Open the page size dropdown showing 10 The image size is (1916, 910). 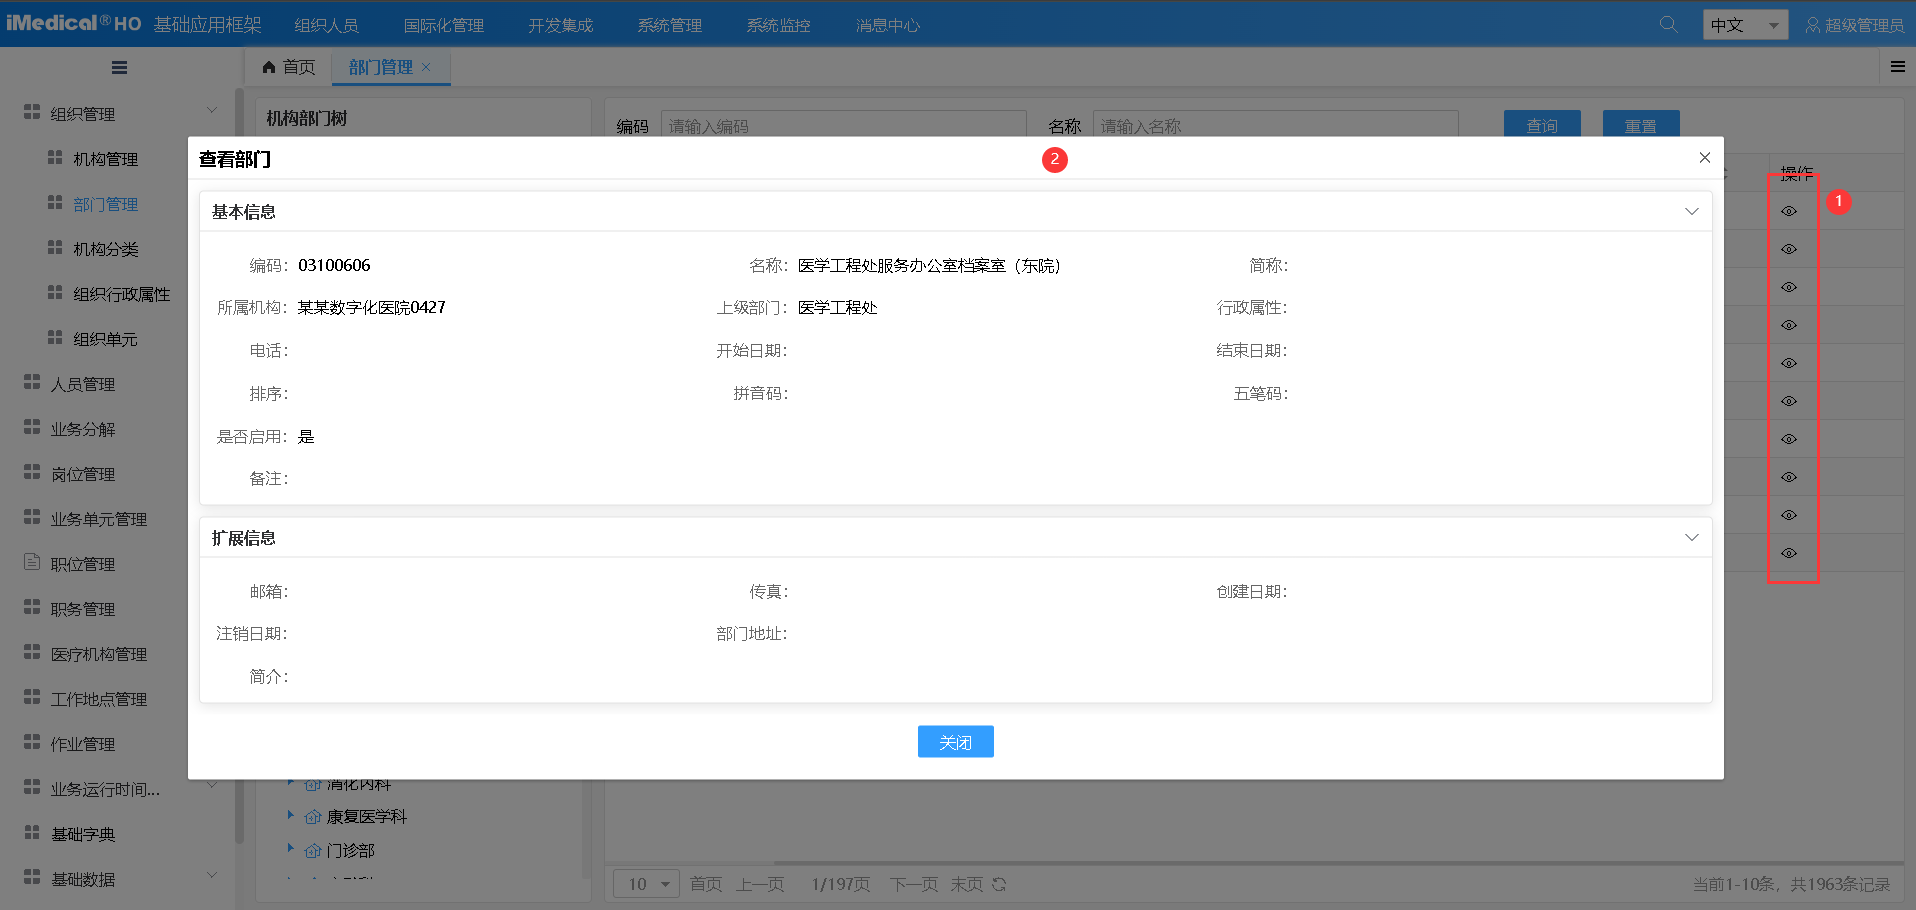[645, 884]
